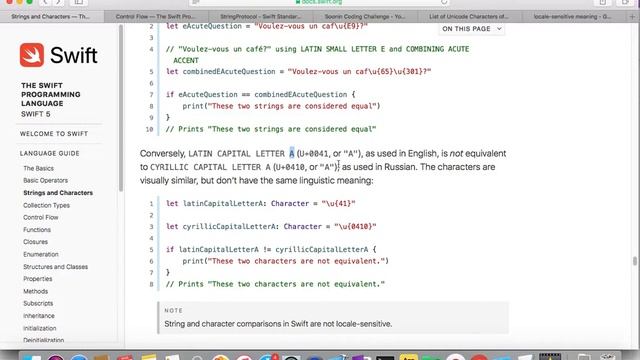This screenshot has width=640, height=360.
Task: Click the line 'let combinedEAcuteQuestion'
Action: tap(298, 71)
